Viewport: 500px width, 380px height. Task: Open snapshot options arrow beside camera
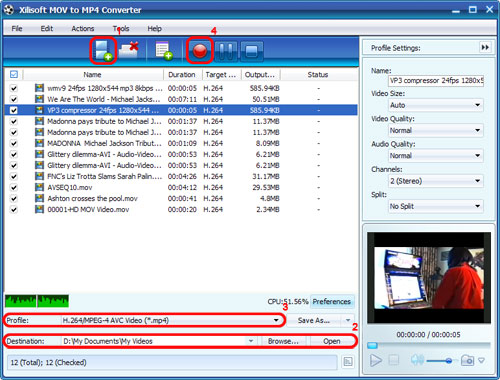click(x=481, y=360)
